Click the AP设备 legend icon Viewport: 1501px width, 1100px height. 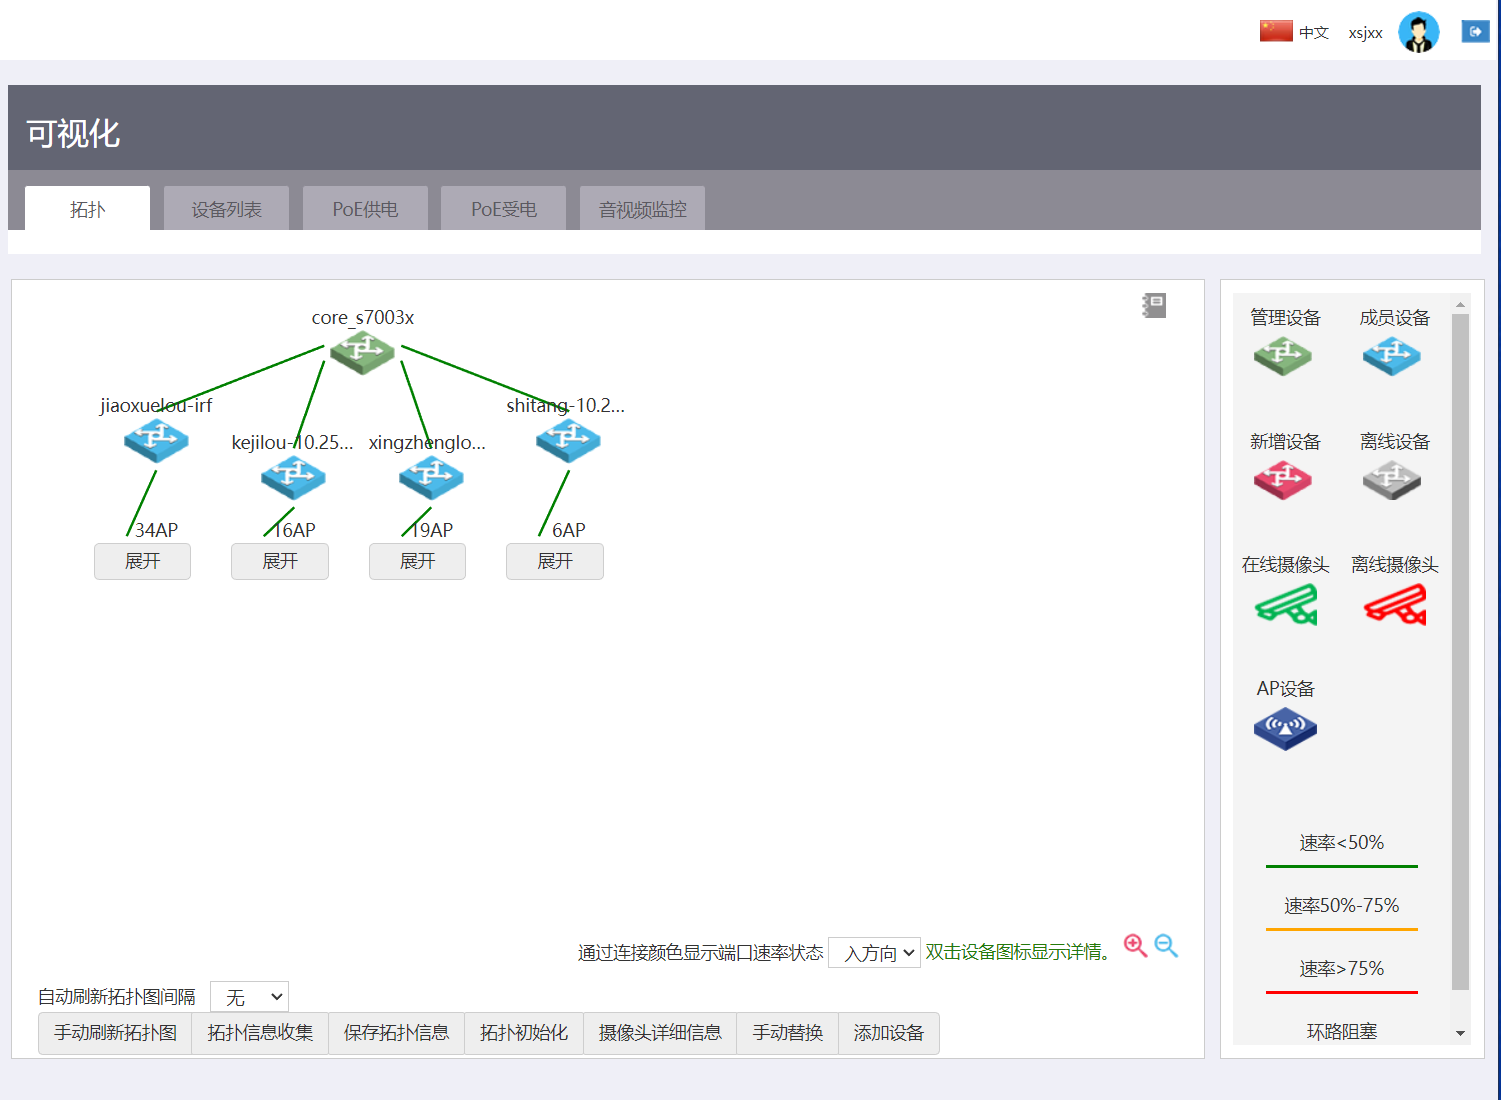[1285, 729]
